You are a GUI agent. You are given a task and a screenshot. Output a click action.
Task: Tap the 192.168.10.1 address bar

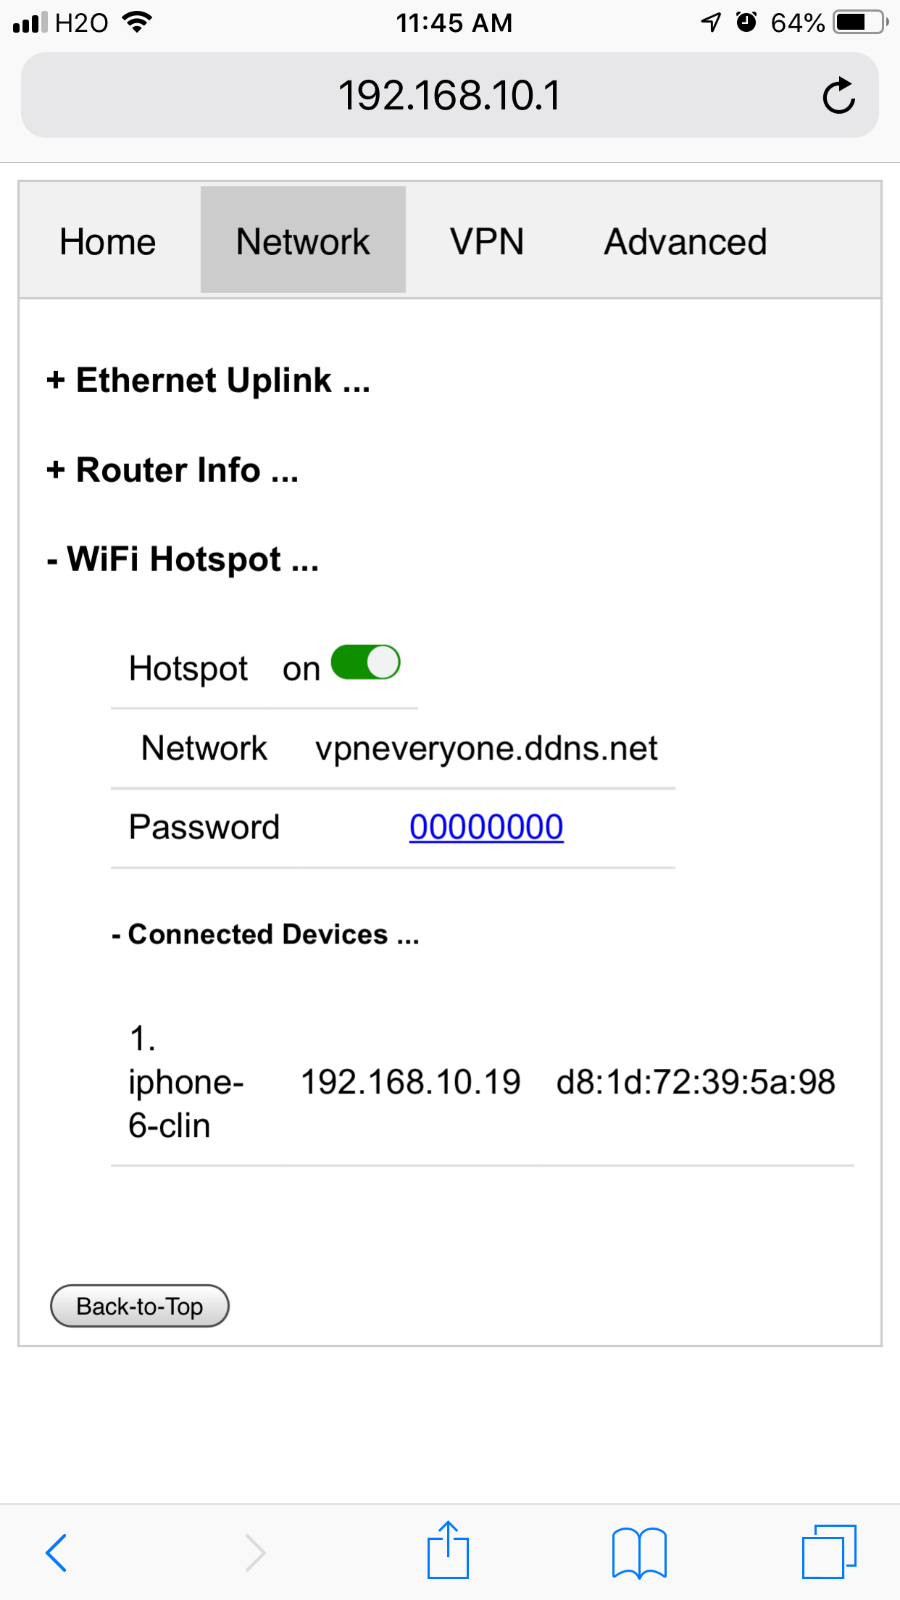click(x=449, y=95)
